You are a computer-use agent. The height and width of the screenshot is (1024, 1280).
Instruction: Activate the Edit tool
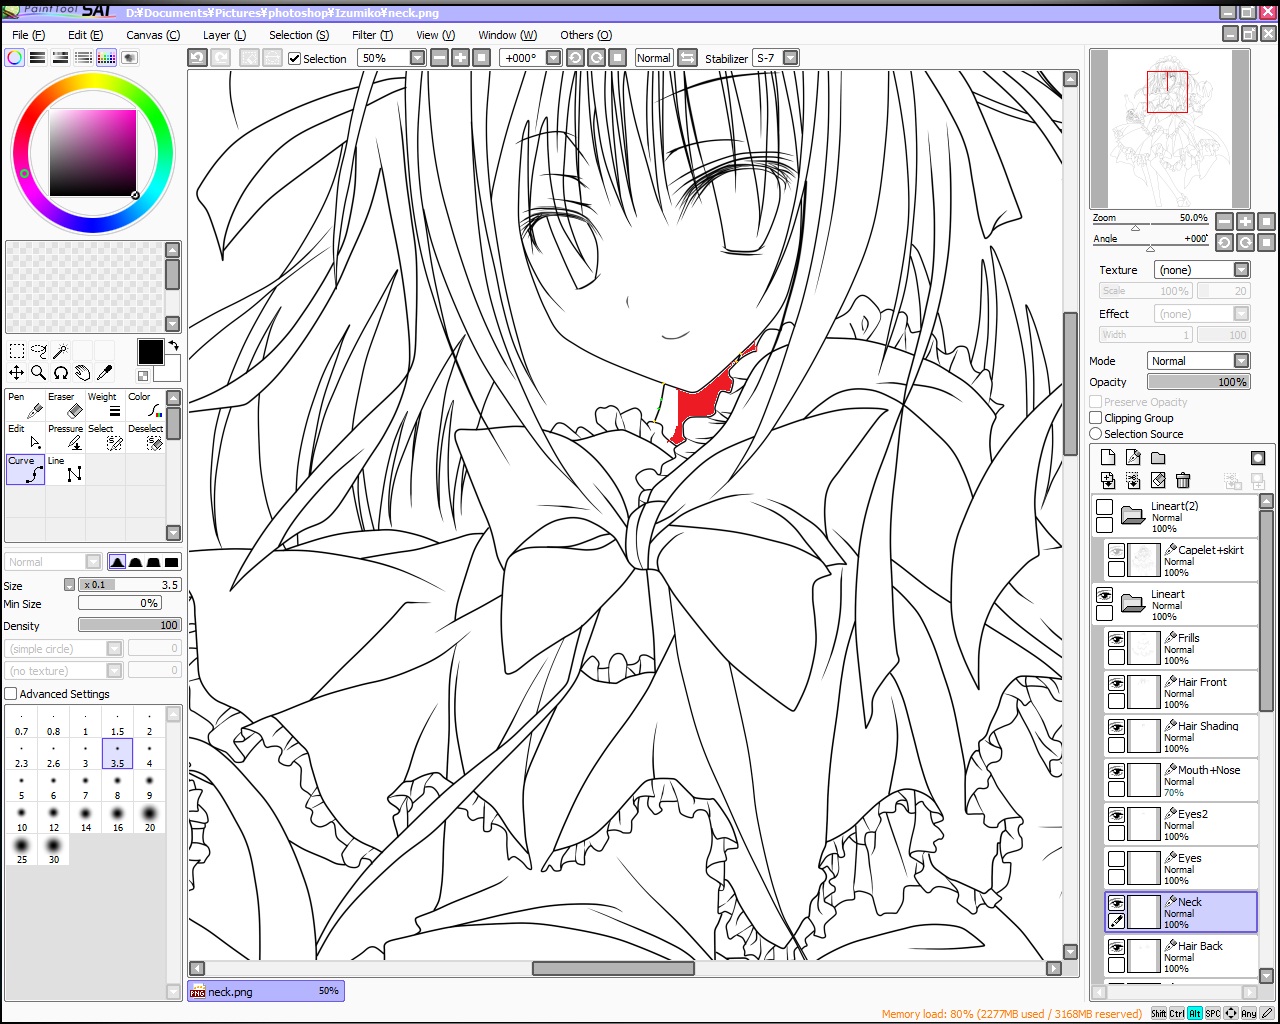tap(25, 437)
